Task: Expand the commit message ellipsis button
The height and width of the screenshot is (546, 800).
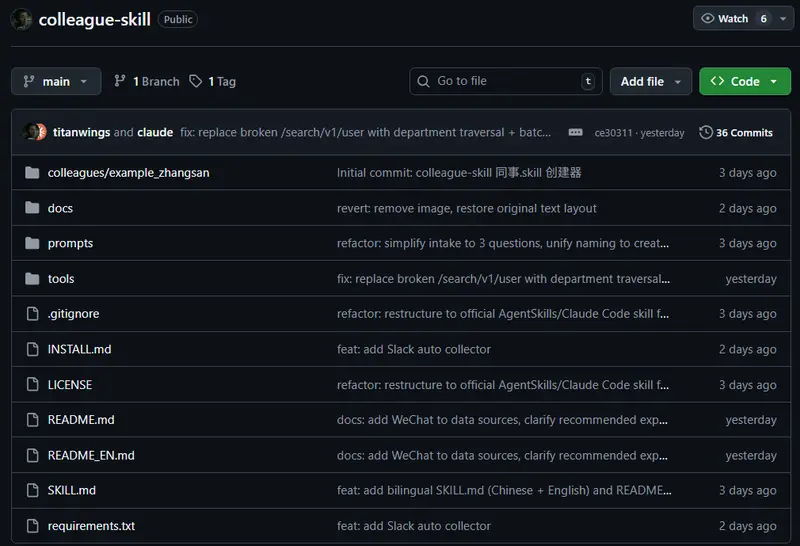Action: (575, 133)
